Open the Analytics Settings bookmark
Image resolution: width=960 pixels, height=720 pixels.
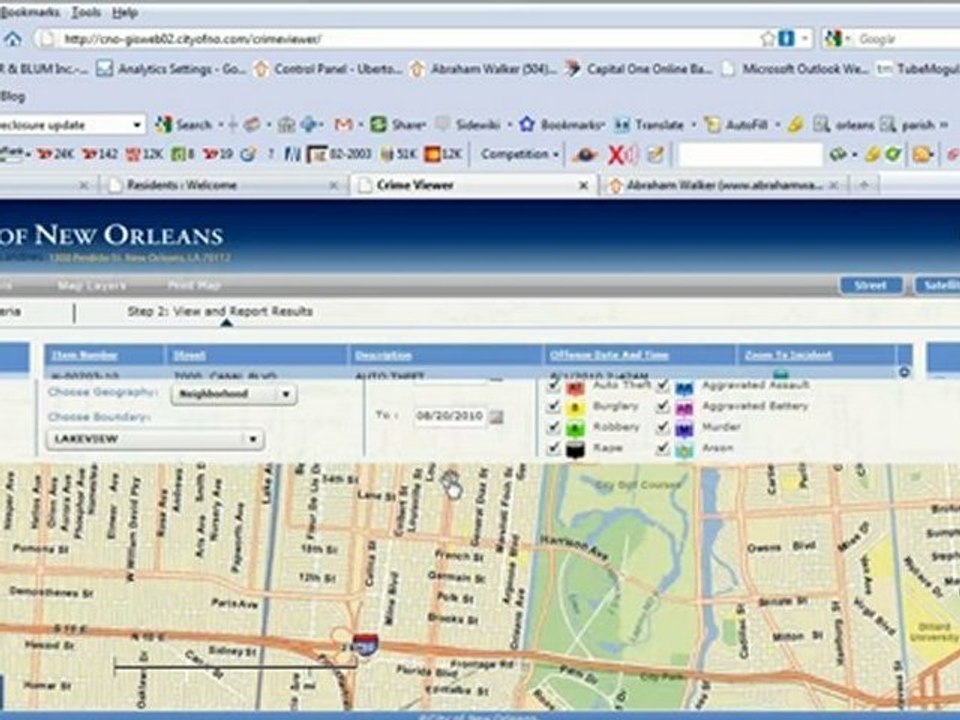[171, 69]
